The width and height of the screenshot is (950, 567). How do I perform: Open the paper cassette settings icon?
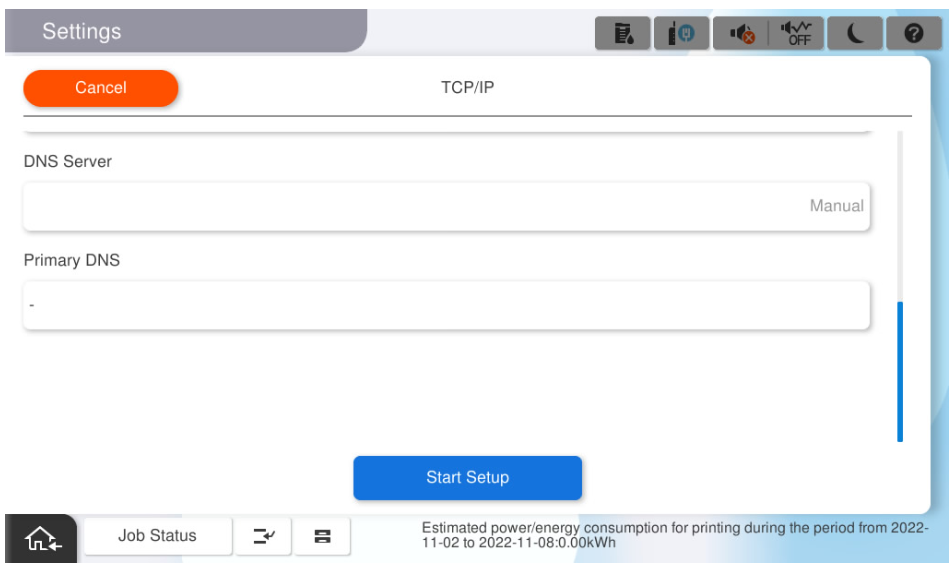(322, 536)
